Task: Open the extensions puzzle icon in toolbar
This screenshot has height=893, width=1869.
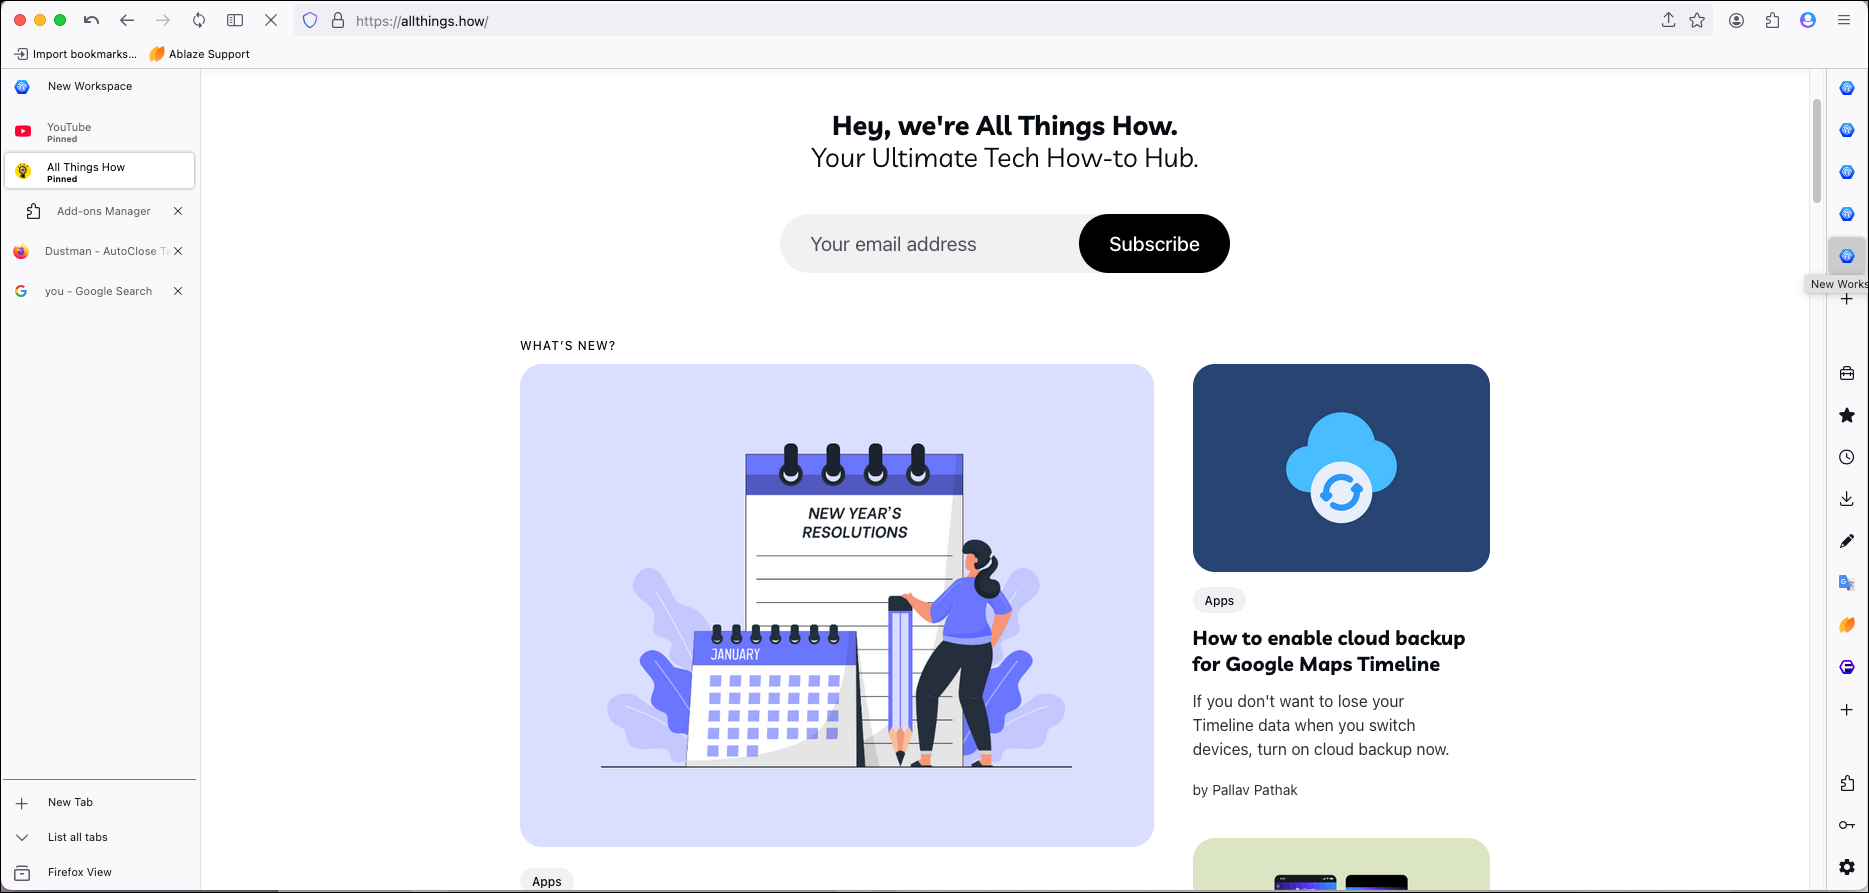Action: [x=1772, y=20]
